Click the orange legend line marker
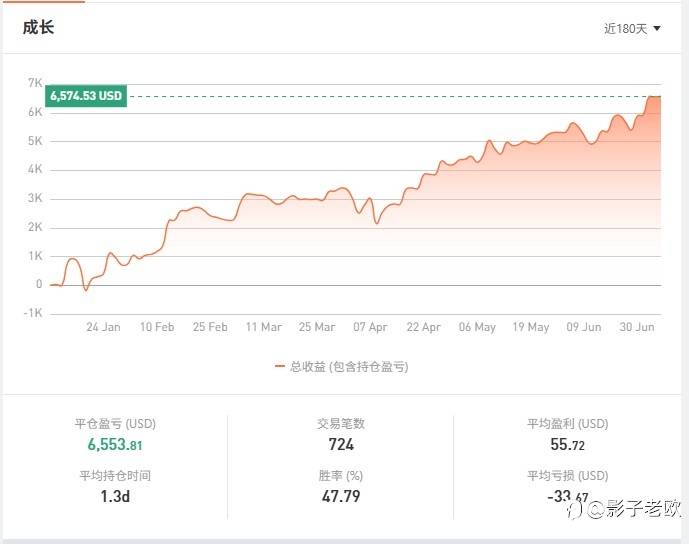The height and width of the screenshot is (544, 689). [x=280, y=366]
